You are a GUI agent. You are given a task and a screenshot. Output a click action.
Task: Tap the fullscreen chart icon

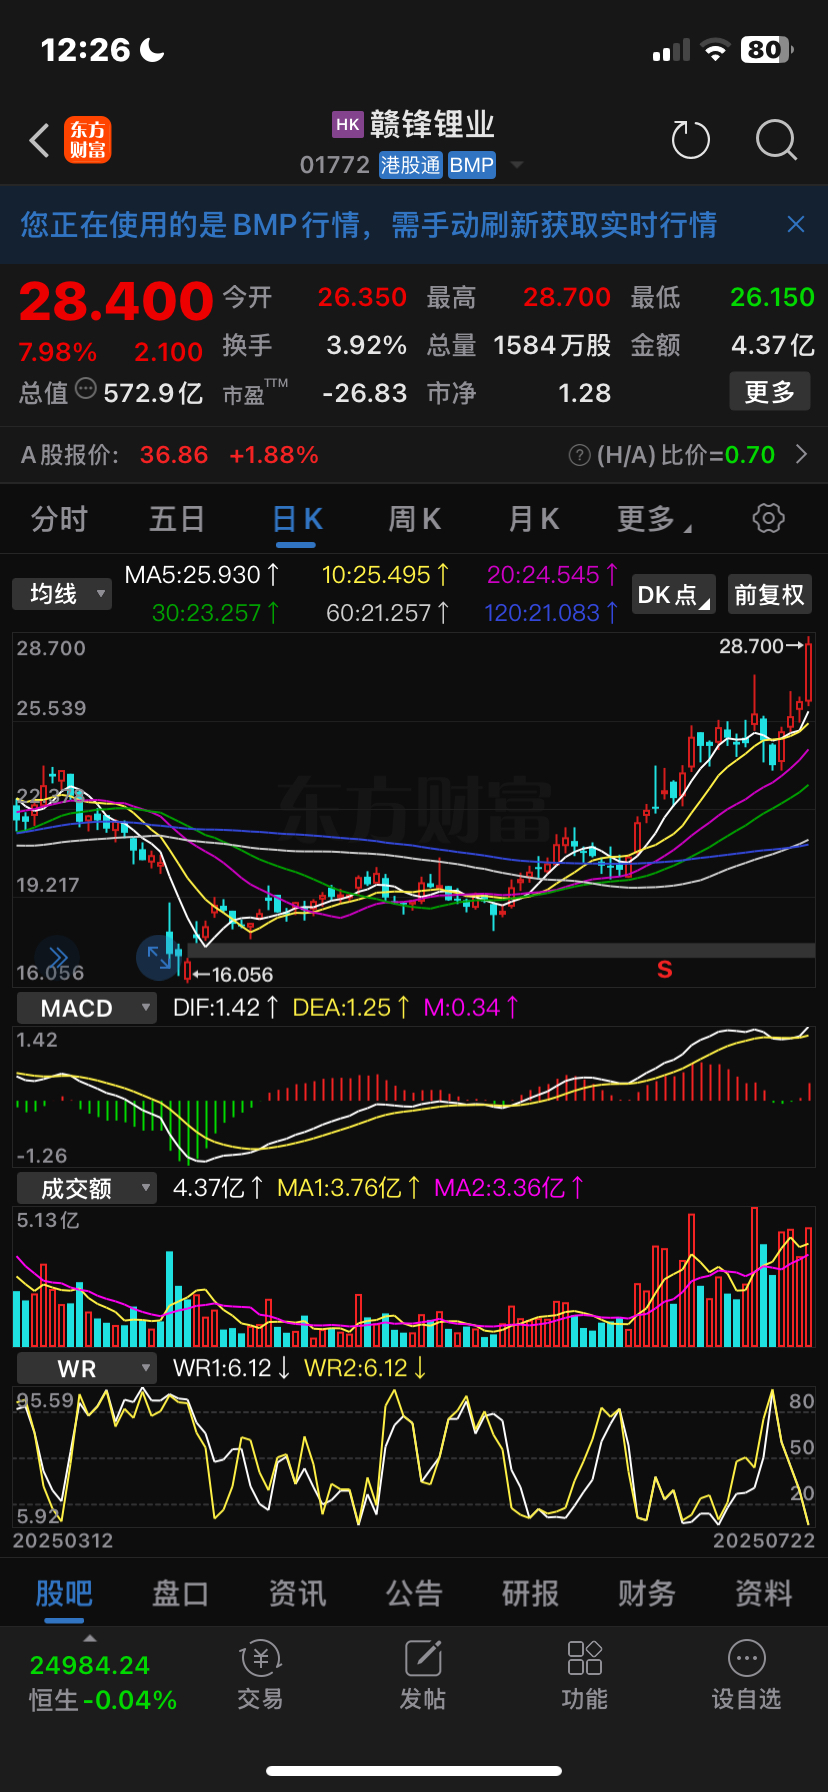pyautogui.click(x=158, y=957)
